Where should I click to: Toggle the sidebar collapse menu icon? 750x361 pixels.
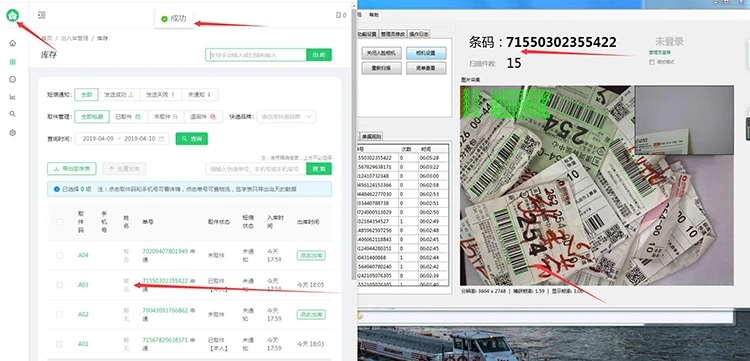[42, 15]
